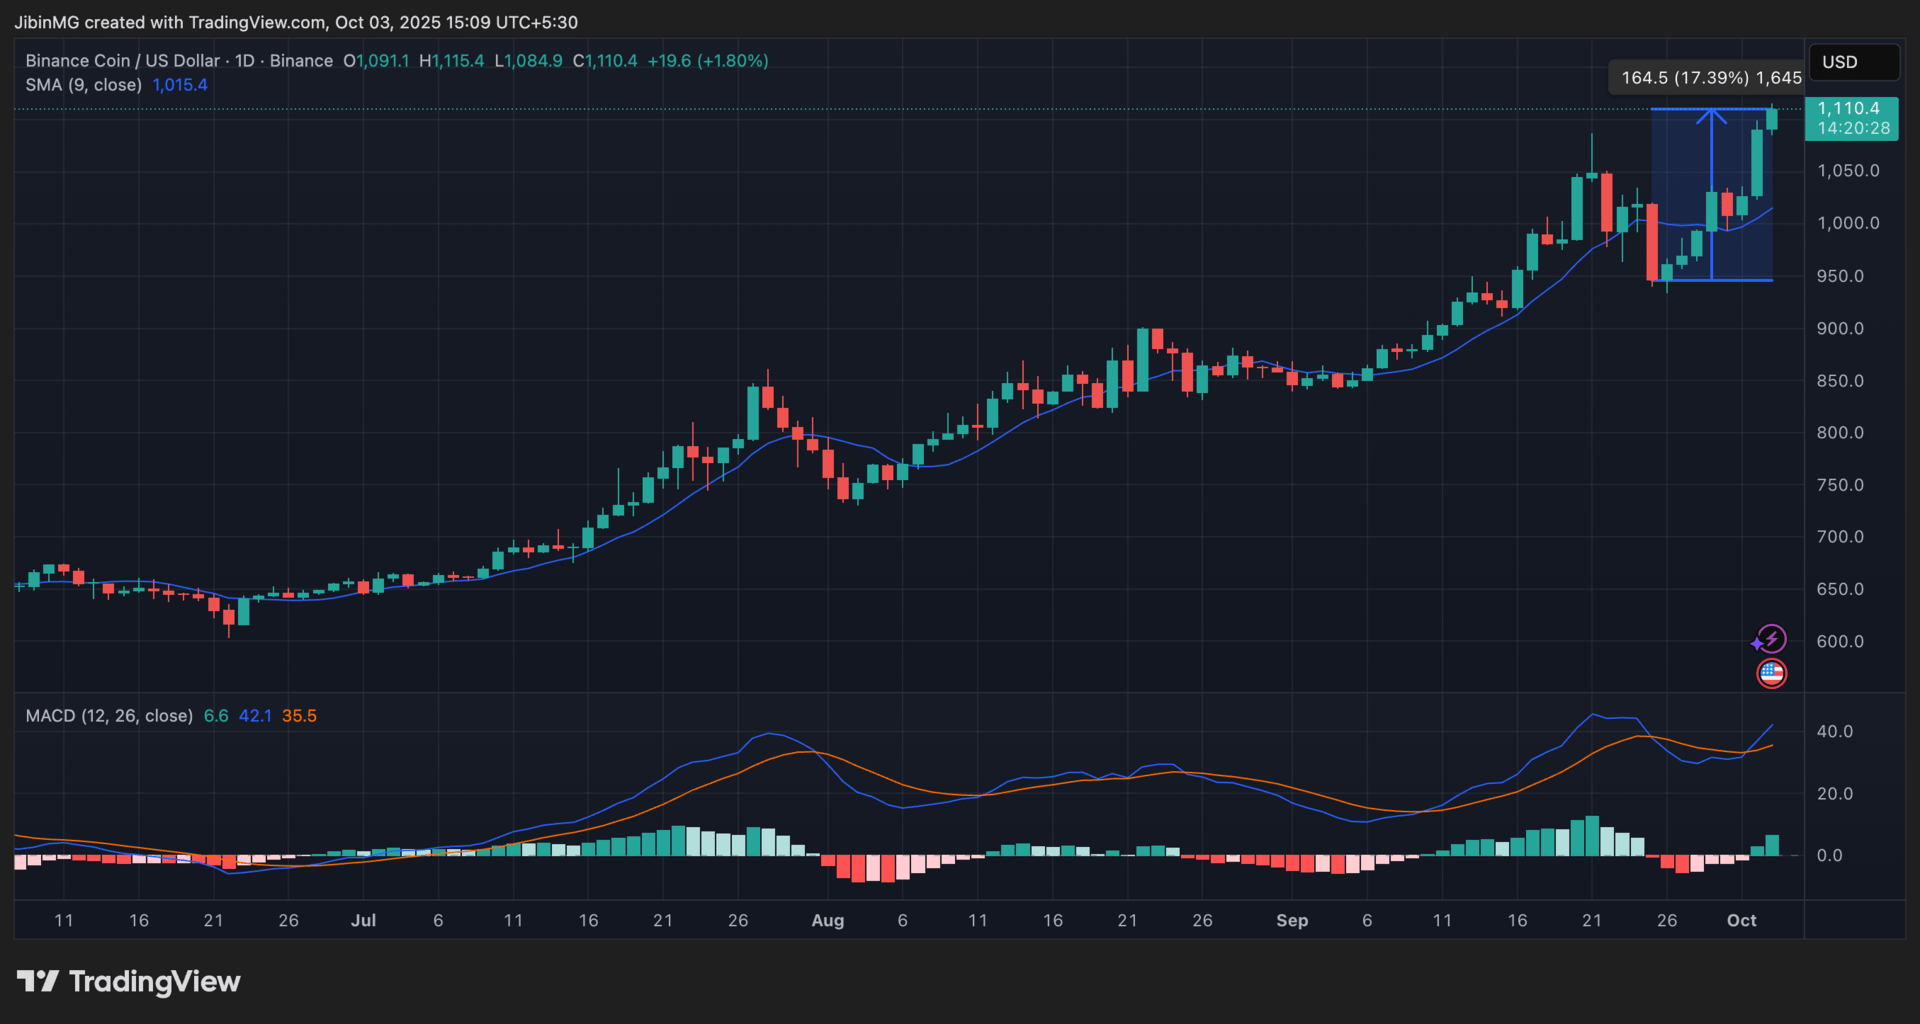Click the low value "L1,084.9"
This screenshot has height=1024, width=1920.
(x=528, y=61)
